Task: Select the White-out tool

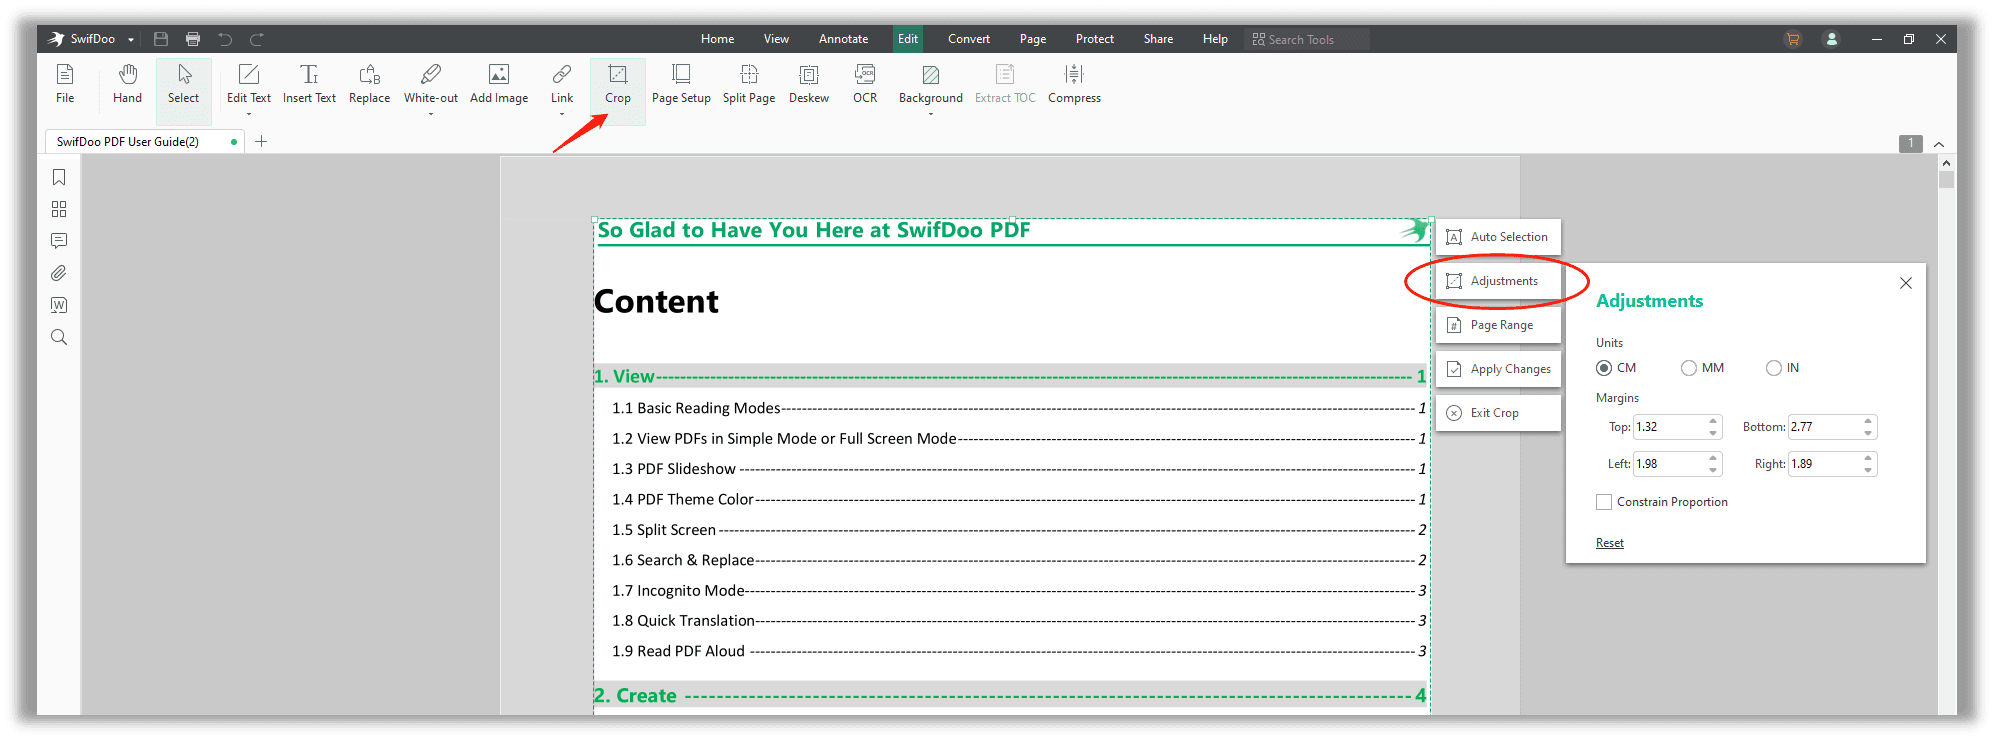Action: [x=431, y=84]
